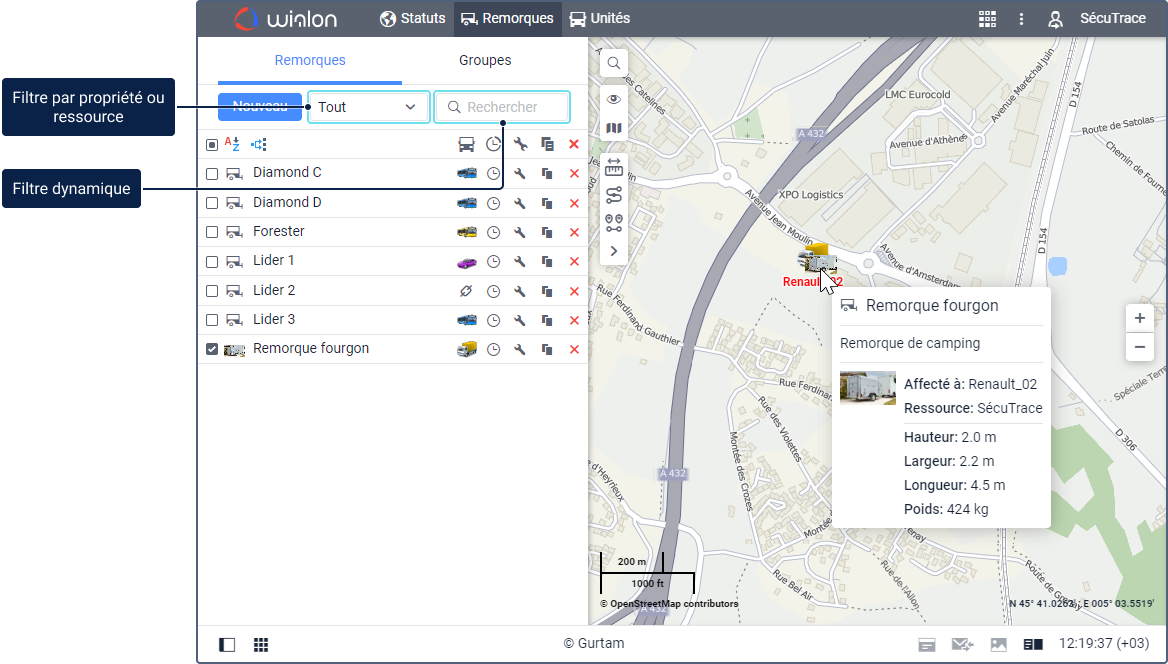Uncheck the Remorque fourgon checkbox
Viewport: 1168px width, 664px height.
click(x=212, y=349)
